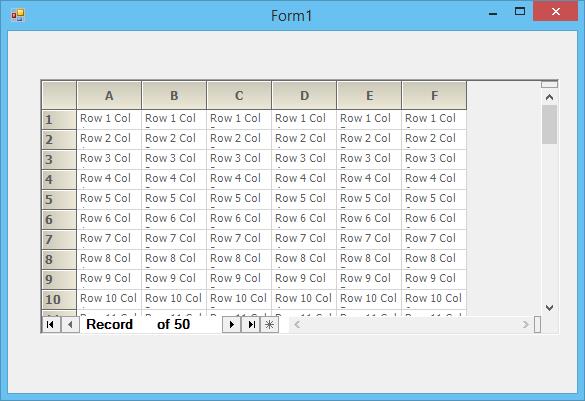Click the vertical split box above scrollbar
This screenshot has width=585, height=401.
(549, 84)
